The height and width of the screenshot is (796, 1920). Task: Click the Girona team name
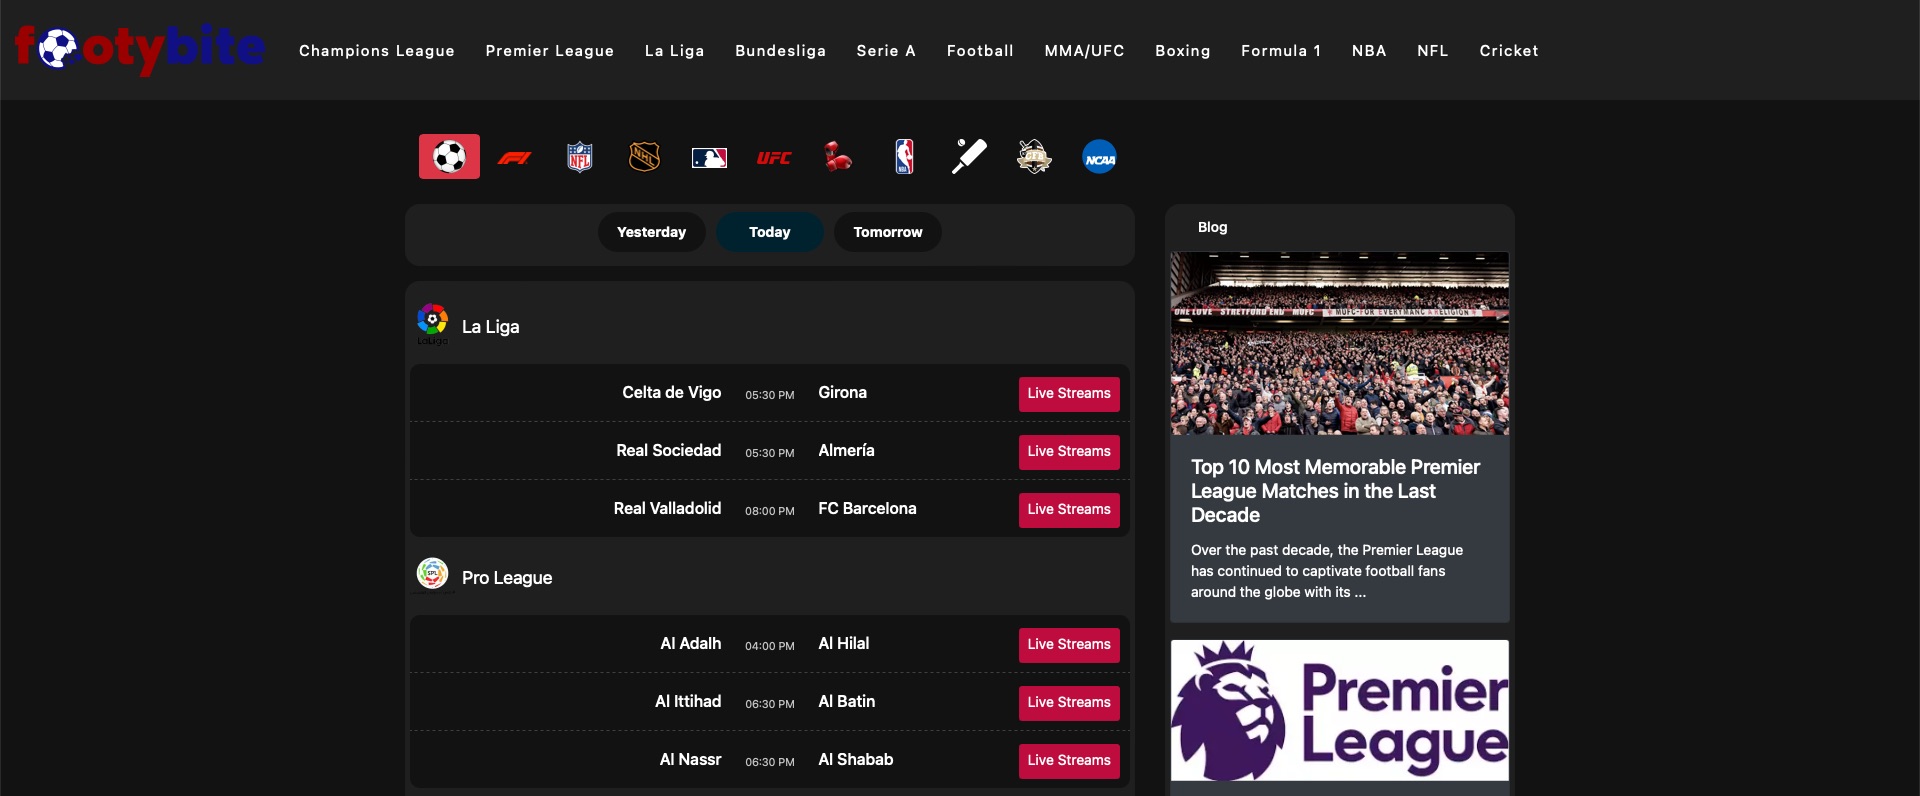pyautogui.click(x=842, y=393)
